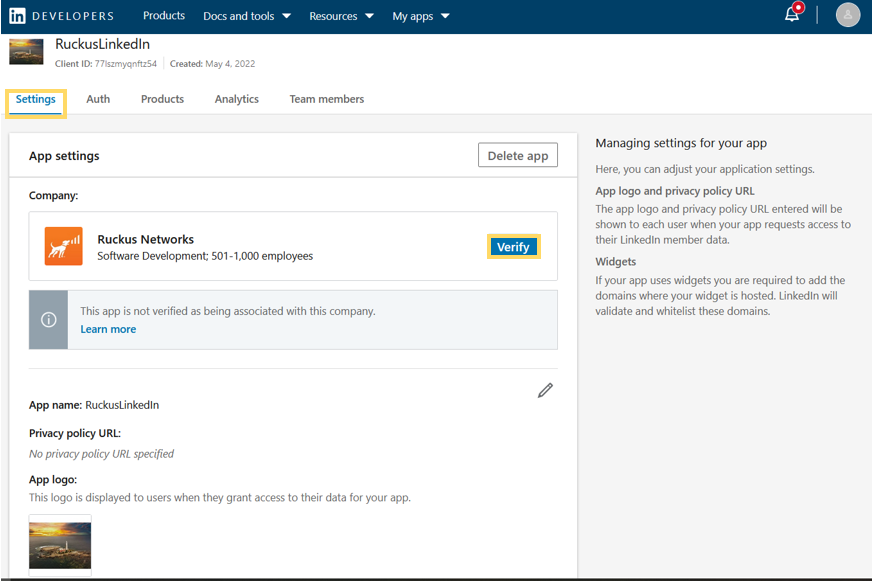Viewport: 872px width, 582px height.
Task: Click the Created date May 4, 2022
Action: point(230,64)
